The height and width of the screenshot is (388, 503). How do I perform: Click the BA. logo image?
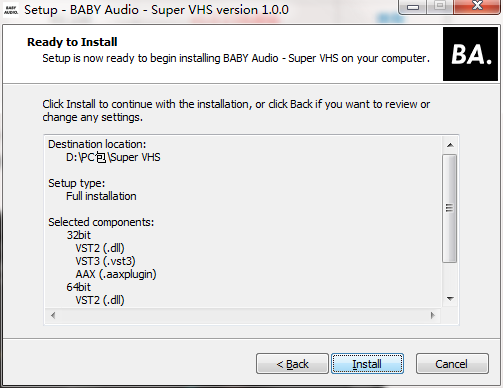click(470, 54)
